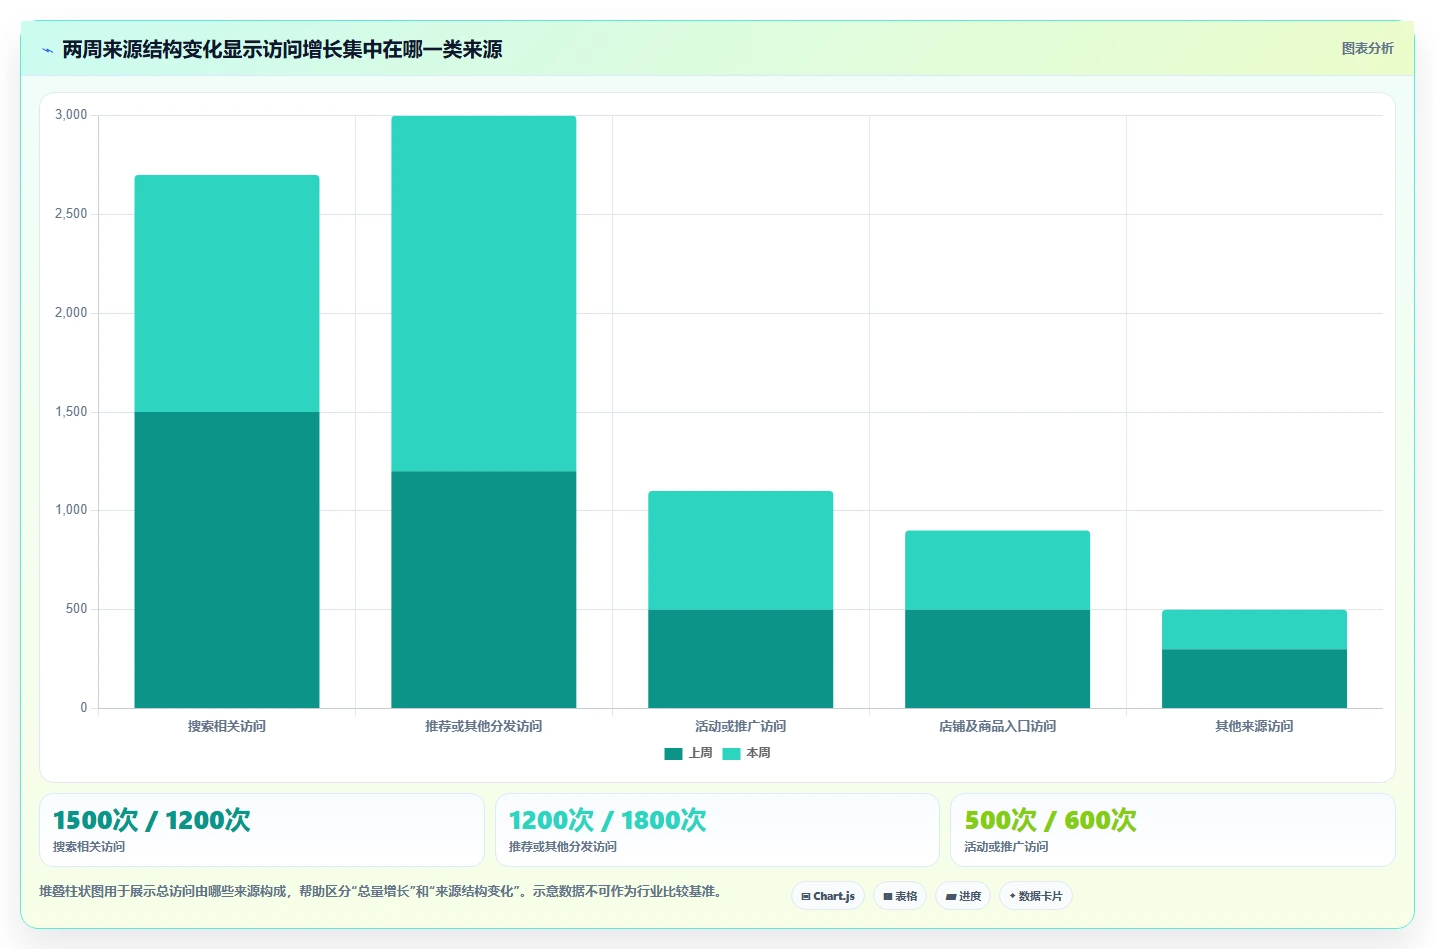
Task: Click the 500 y-axis value
Action: [x=77, y=609]
